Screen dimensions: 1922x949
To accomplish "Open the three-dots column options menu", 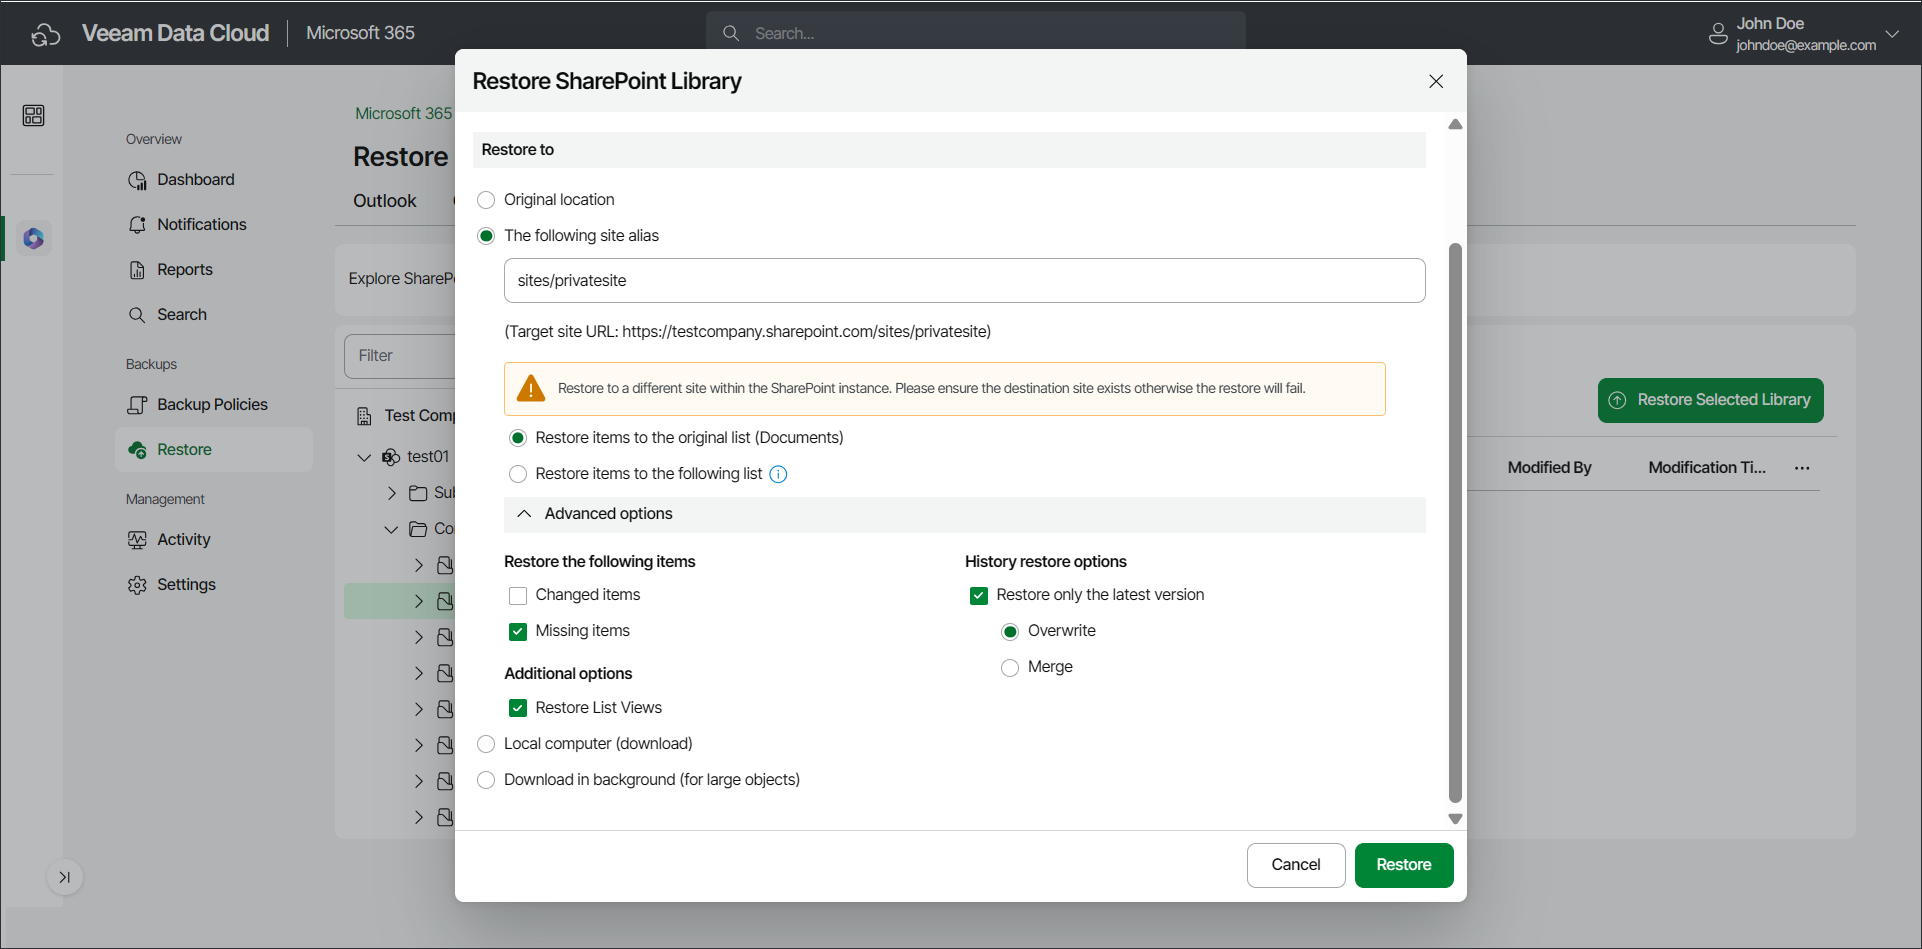I will point(1802,468).
